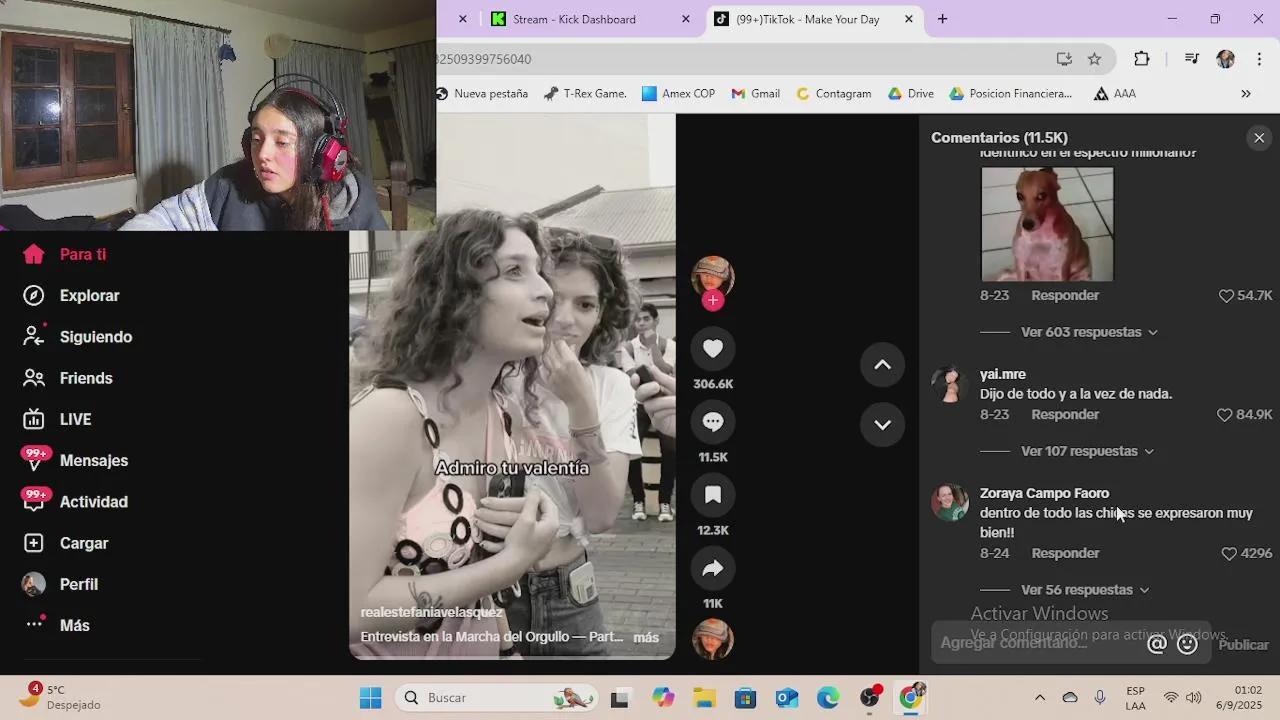Open the realestefaniavelasquez creator name
This screenshot has width=1280, height=720.
coord(432,612)
